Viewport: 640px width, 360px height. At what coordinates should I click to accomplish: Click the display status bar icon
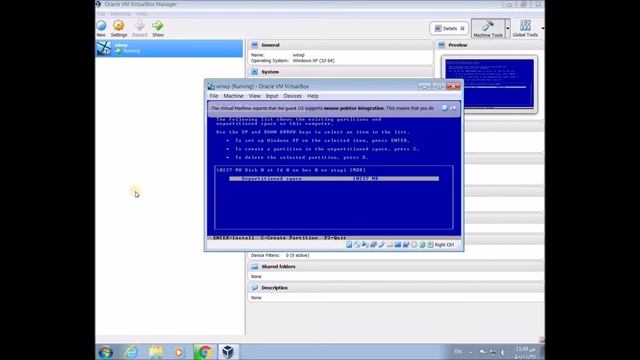(398, 244)
